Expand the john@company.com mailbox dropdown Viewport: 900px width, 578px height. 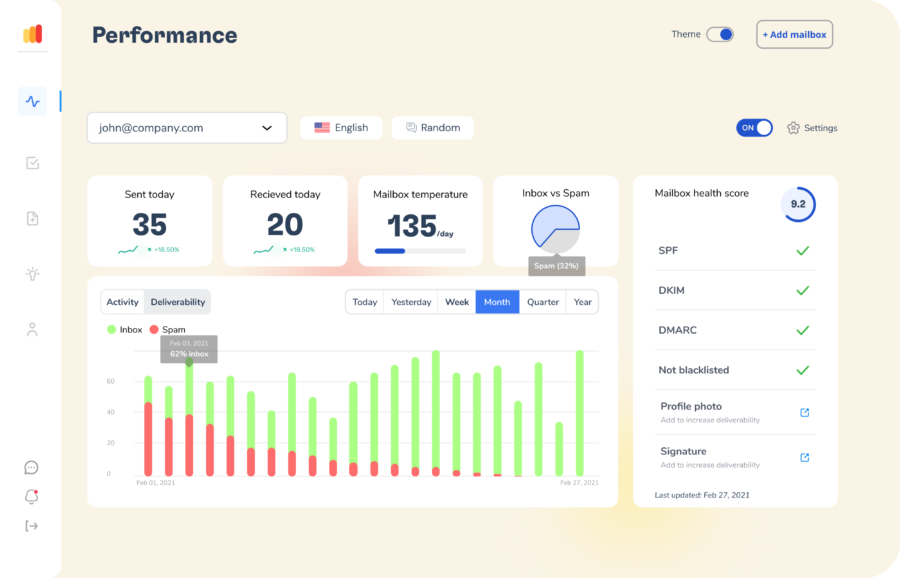tap(187, 127)
